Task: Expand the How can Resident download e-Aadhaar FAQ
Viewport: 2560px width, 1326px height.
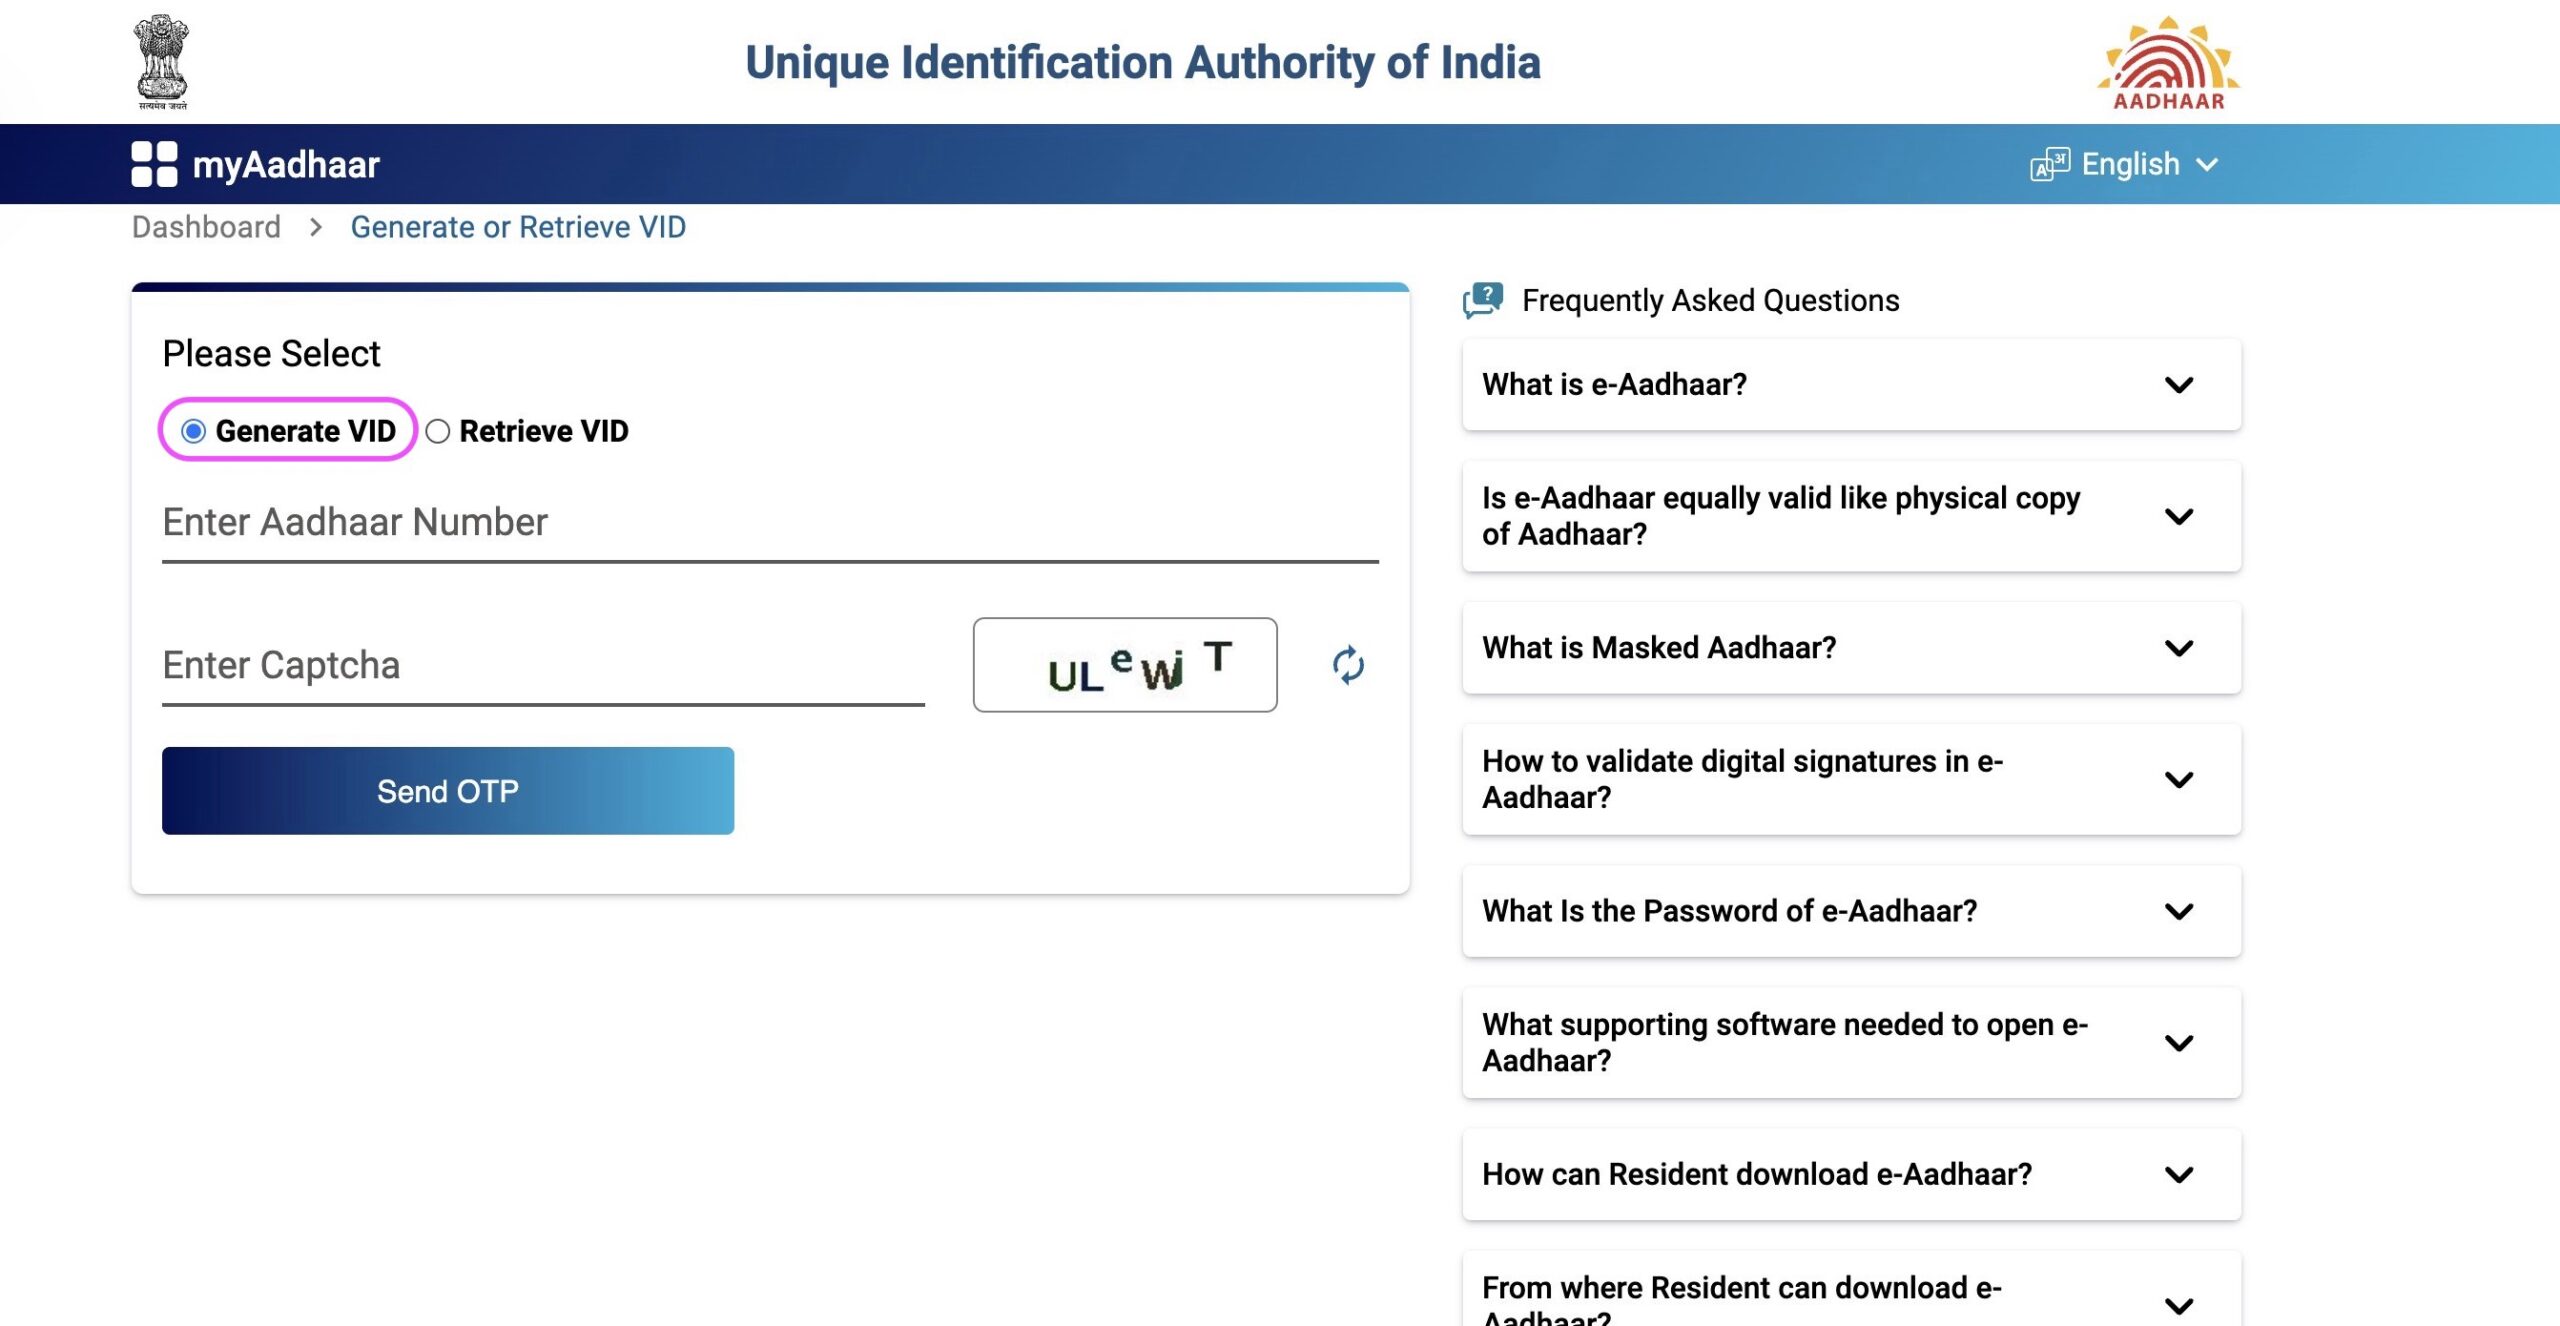Action: [2183, 1172]
